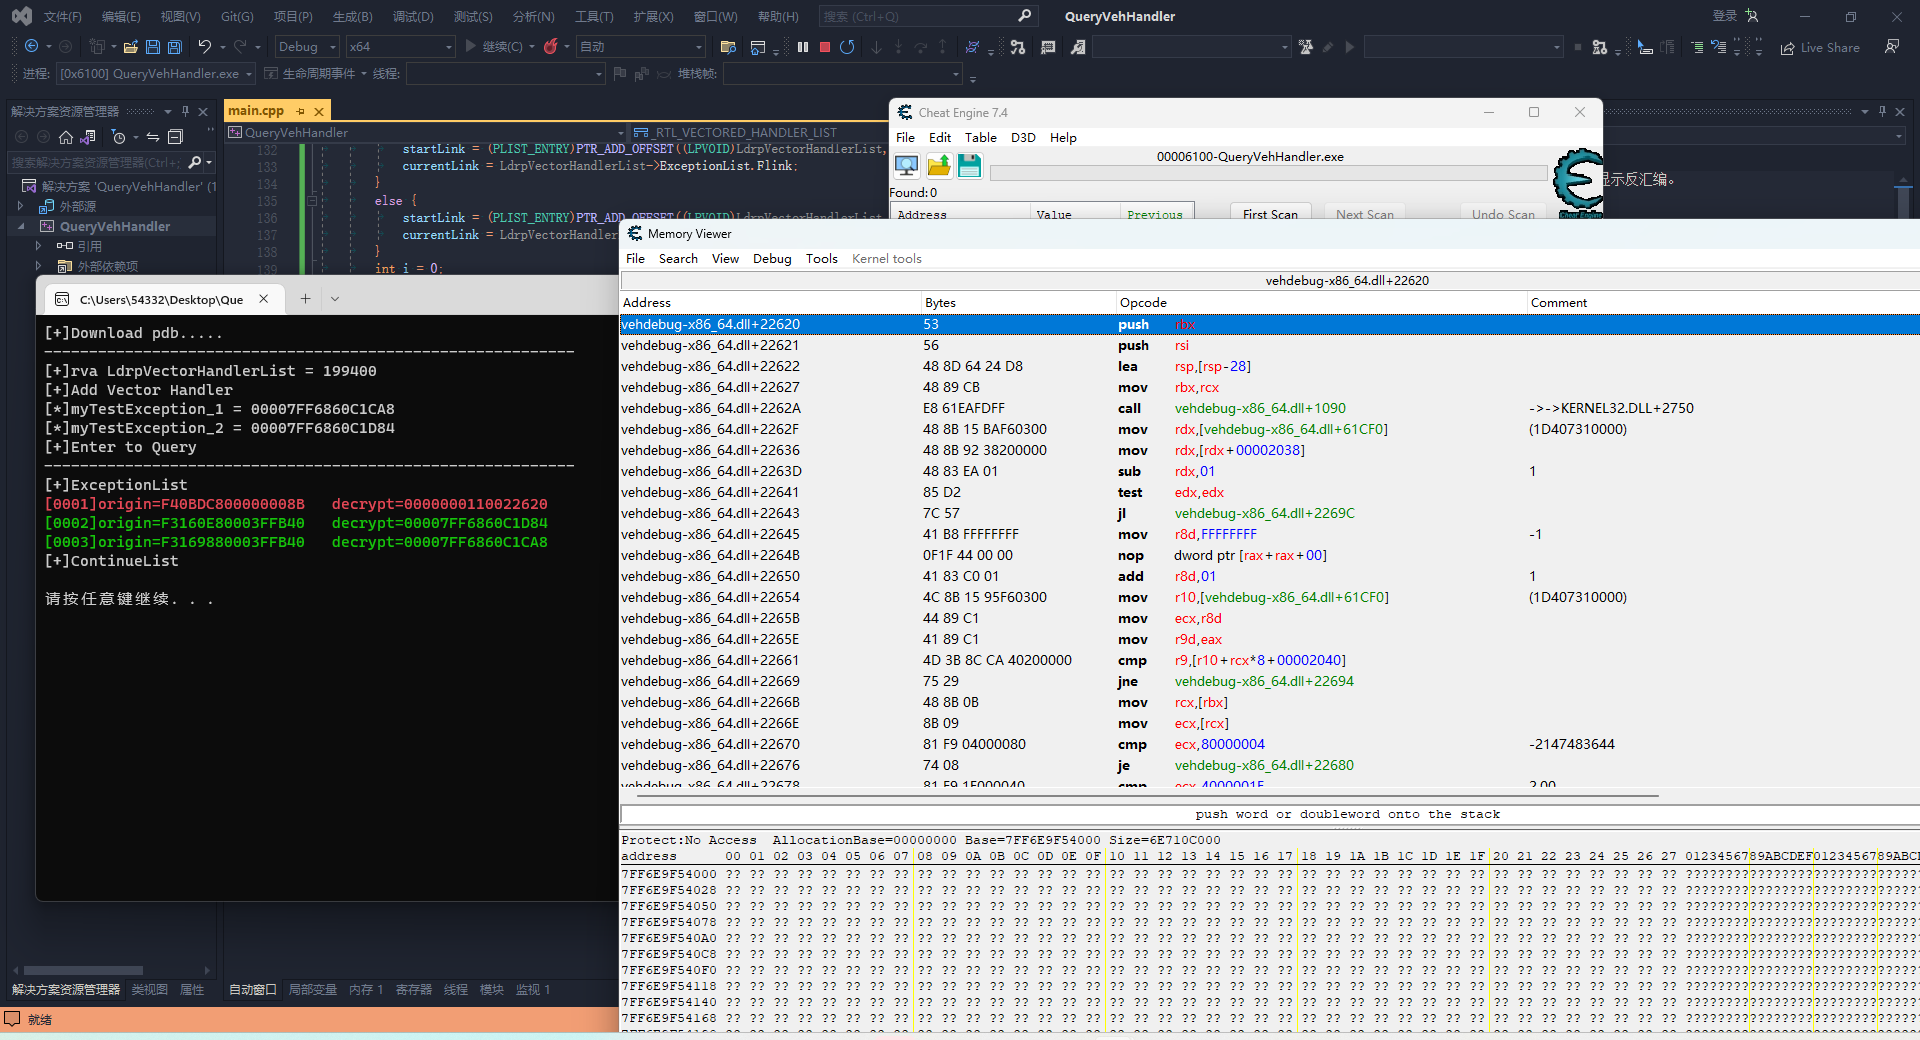Toggle sync with active document icon
This screenshot has height=1040, width=1920.
[x=153, y=137]
